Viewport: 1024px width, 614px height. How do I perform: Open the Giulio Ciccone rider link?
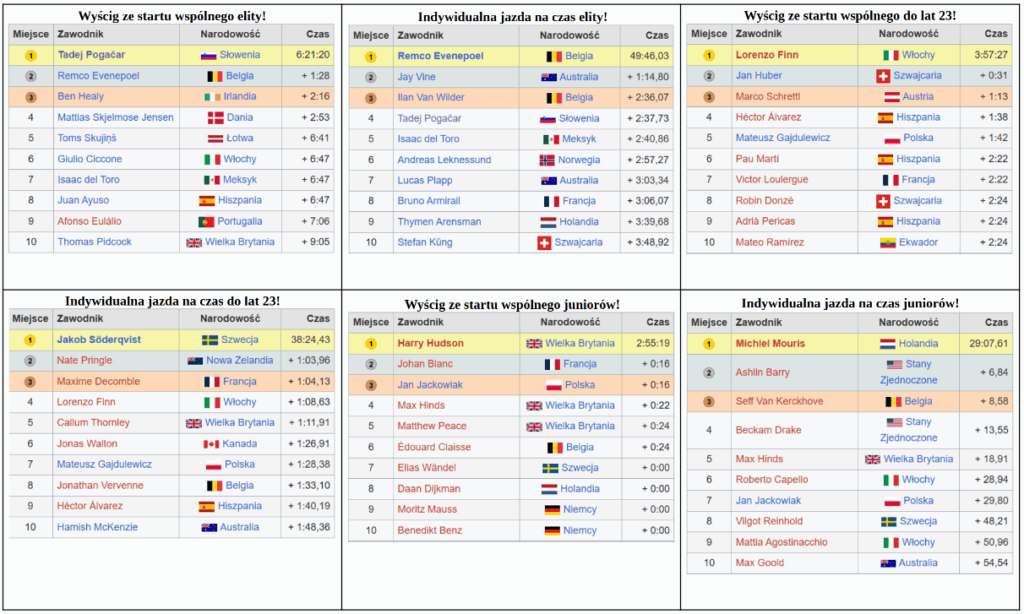coord(89,159)
